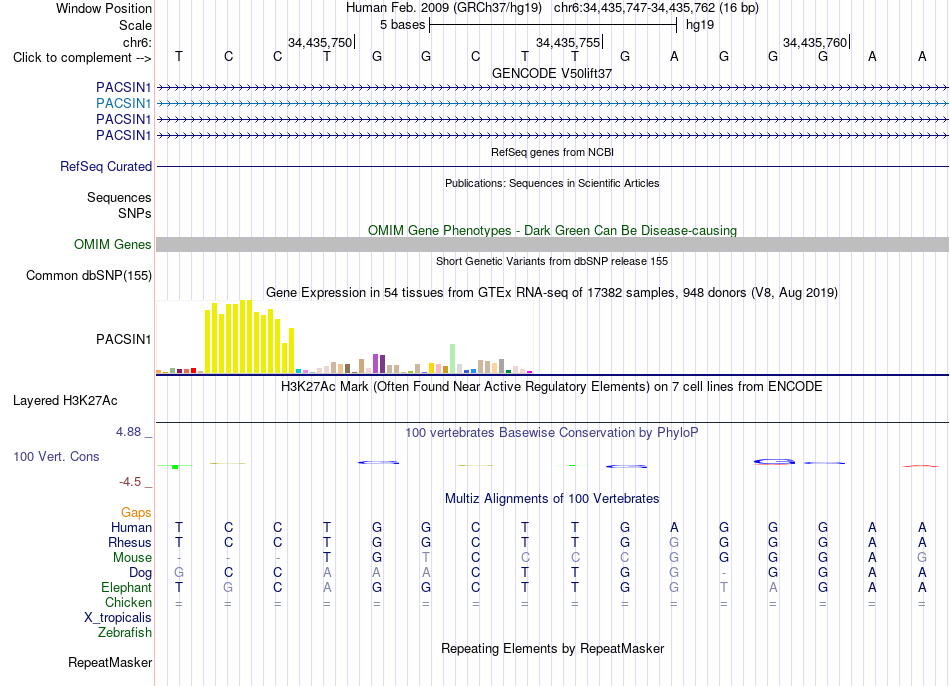Viewport: 950px width, 686px height.
Task: Click the hg19 text beside the scale bar
Action: point(700,25)
